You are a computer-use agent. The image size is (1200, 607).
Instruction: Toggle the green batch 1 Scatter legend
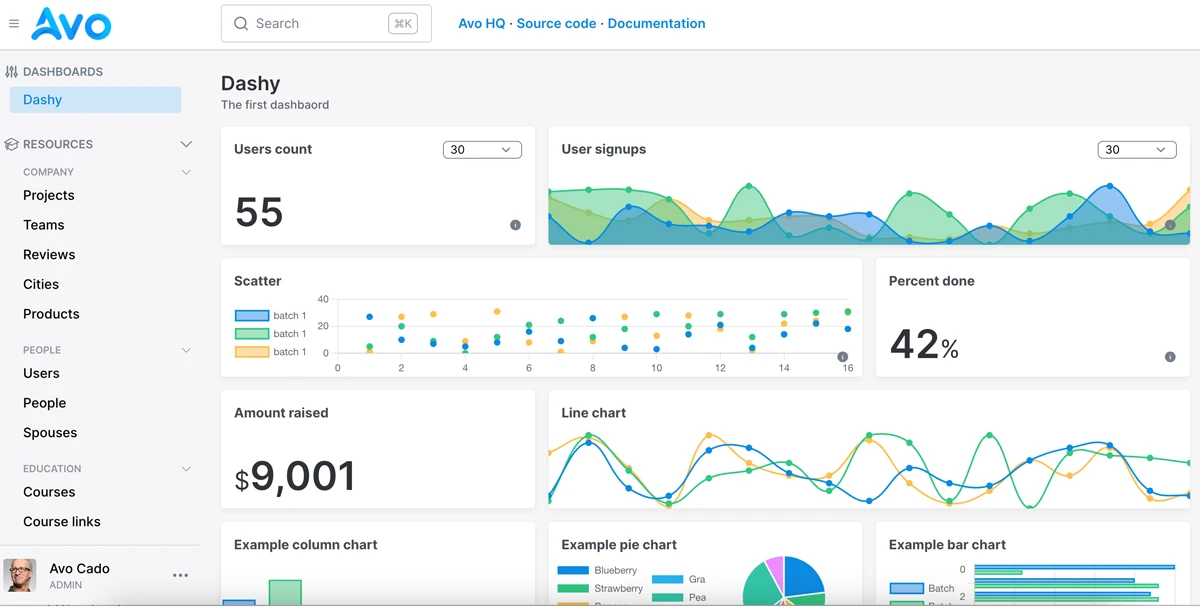coord(270,333)
